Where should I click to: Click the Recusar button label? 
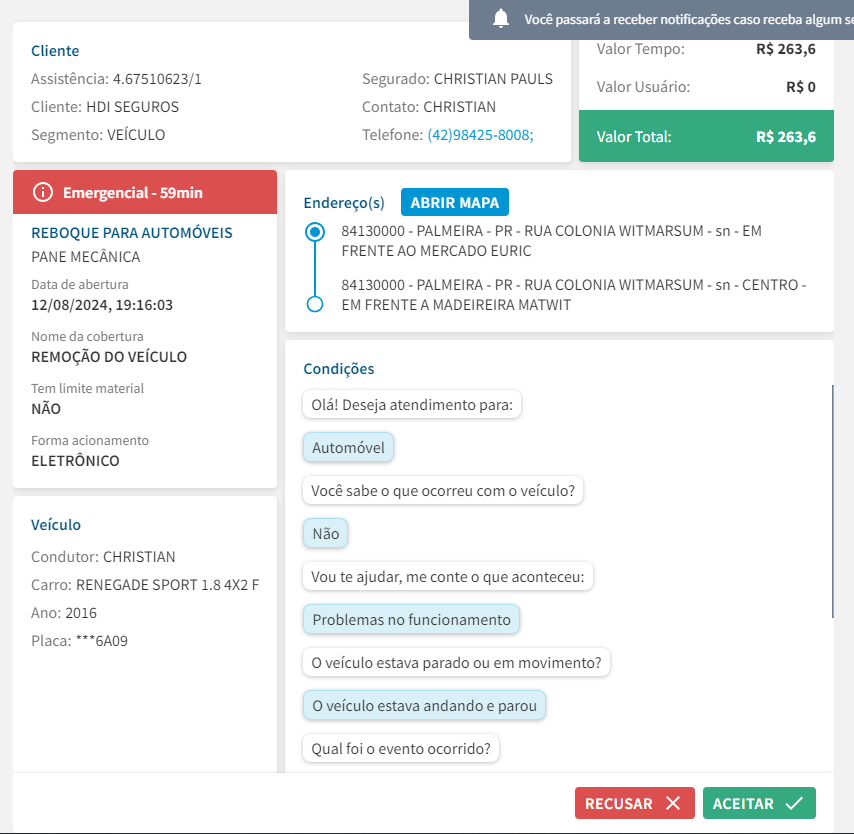[x=618, y=803]
